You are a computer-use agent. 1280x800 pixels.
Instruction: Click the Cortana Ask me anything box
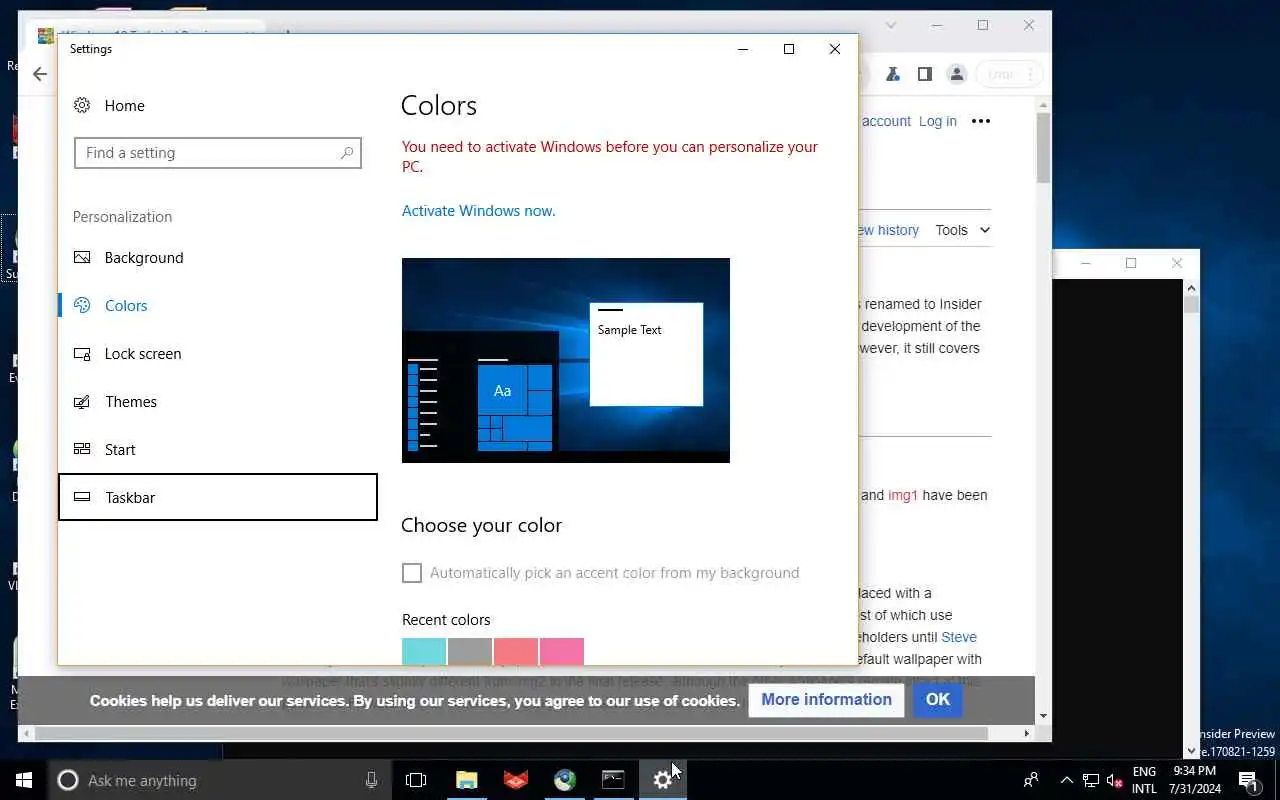(x=220, y=780)
